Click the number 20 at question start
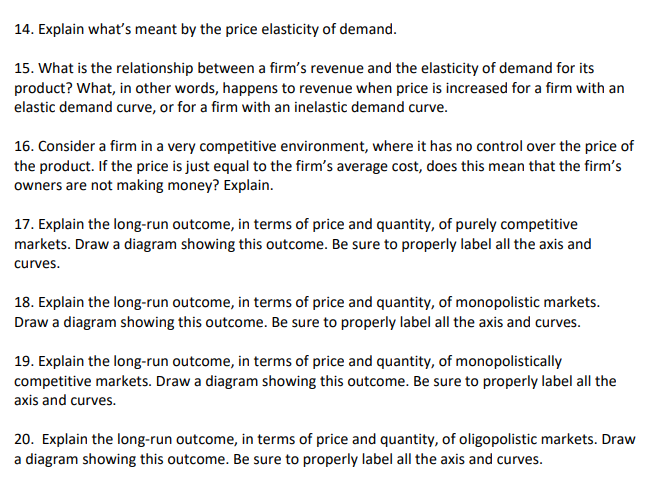 [23, 439]
